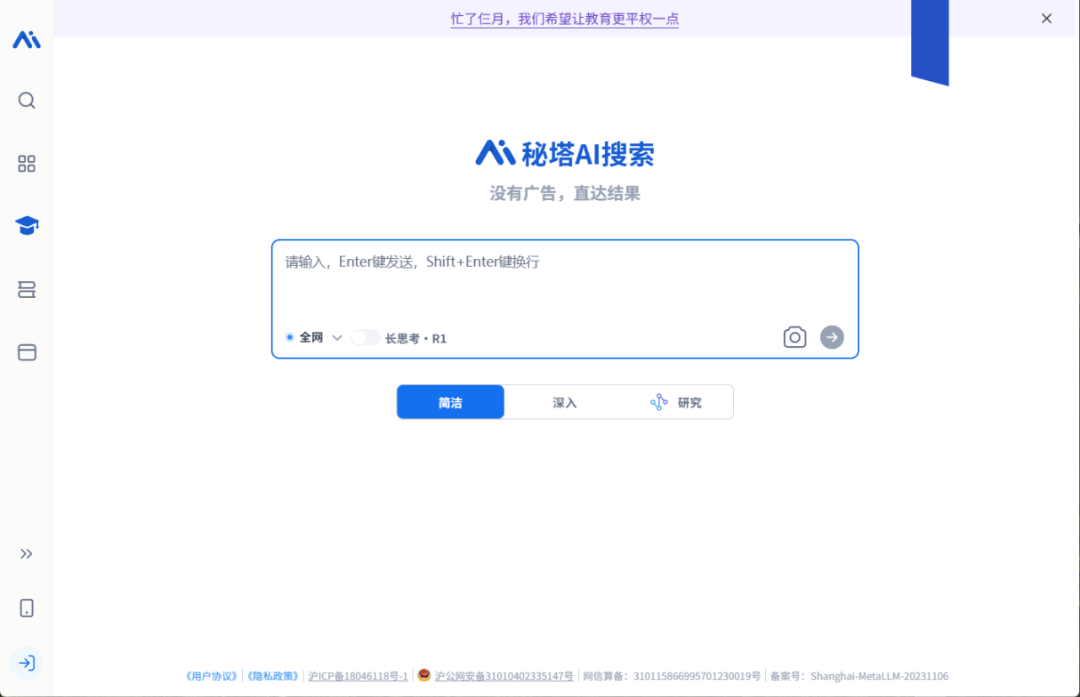Open the search icon in the sidebar
The height and width of the screenshot is (697, 1080).
pyautogui.click(x=27, y=101)
